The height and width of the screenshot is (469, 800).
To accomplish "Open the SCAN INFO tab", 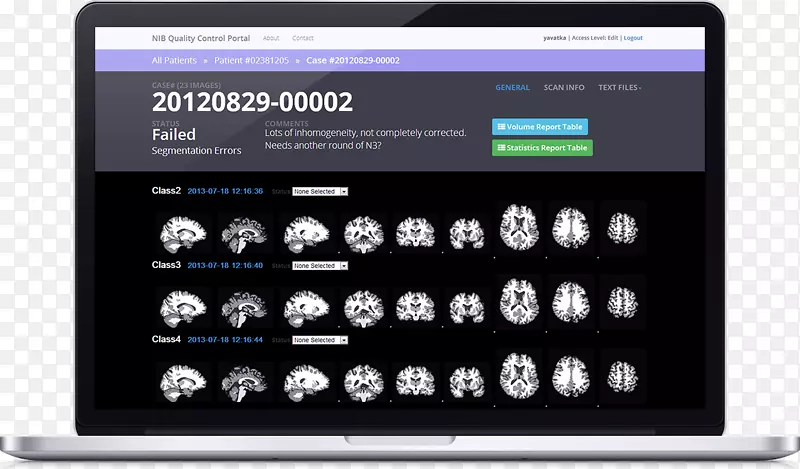I will tap(564, 88).
